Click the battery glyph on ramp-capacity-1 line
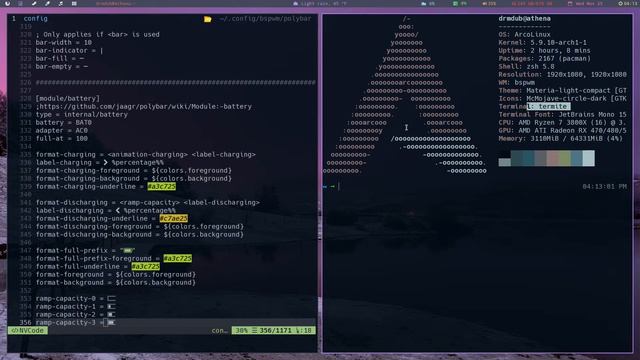The image size is (640, 360). tap(111, 307)
